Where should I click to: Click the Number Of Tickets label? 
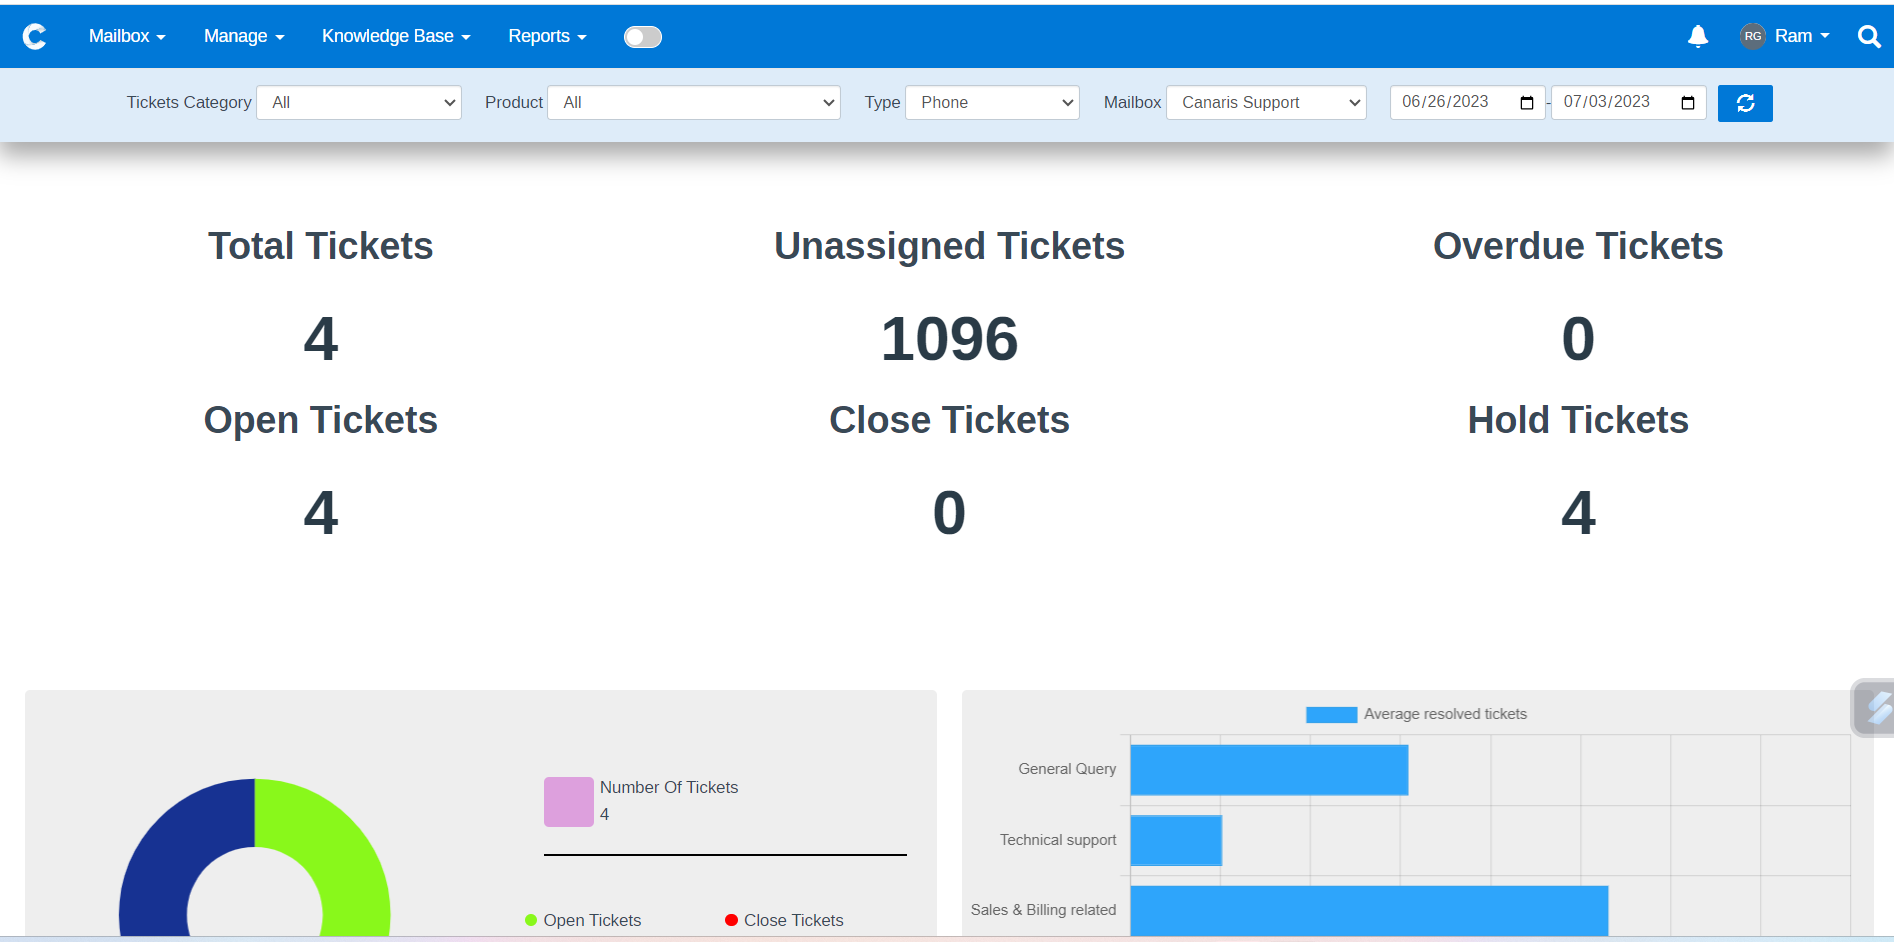pos(669,787)
